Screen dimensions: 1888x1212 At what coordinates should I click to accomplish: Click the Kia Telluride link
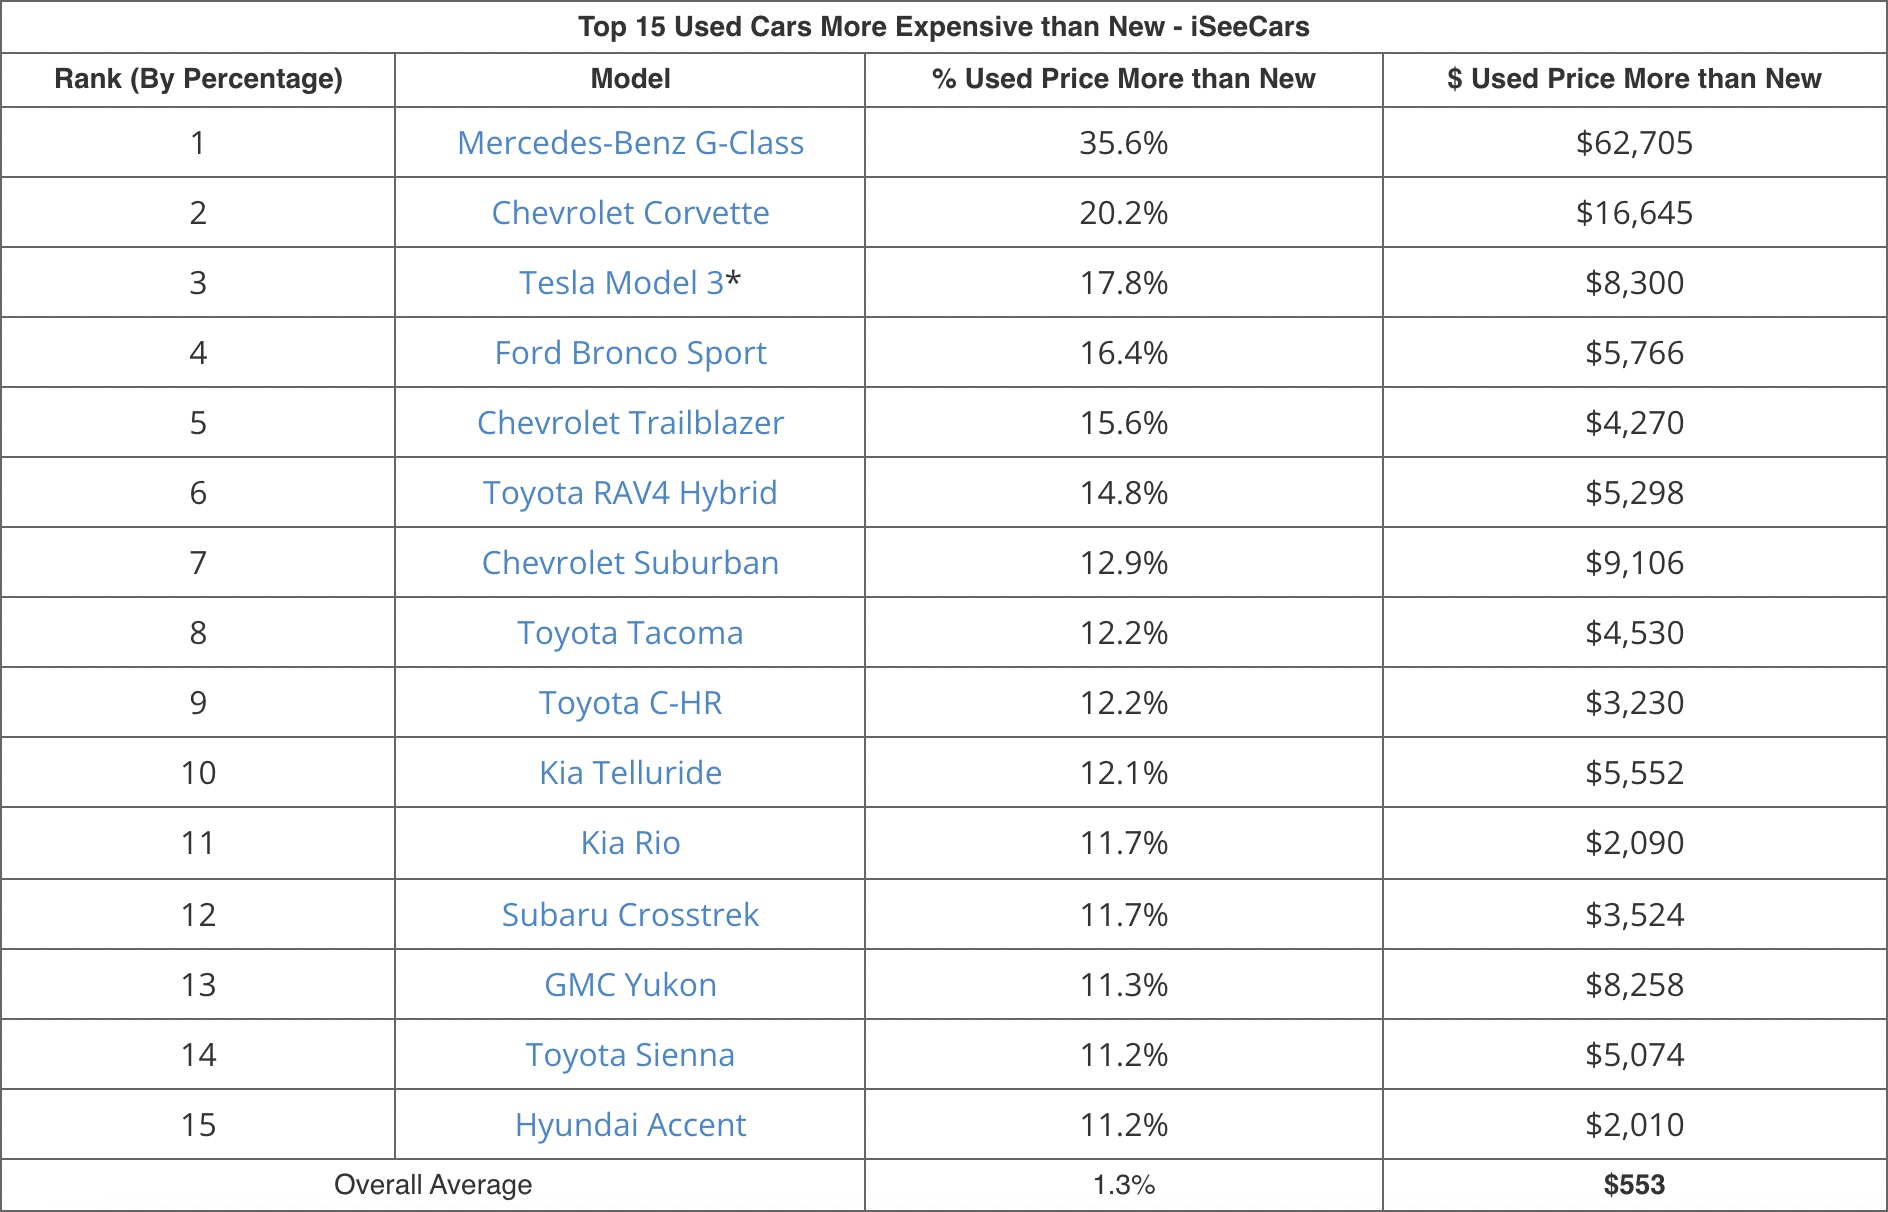pyautogui.click(x=630, y=773)
